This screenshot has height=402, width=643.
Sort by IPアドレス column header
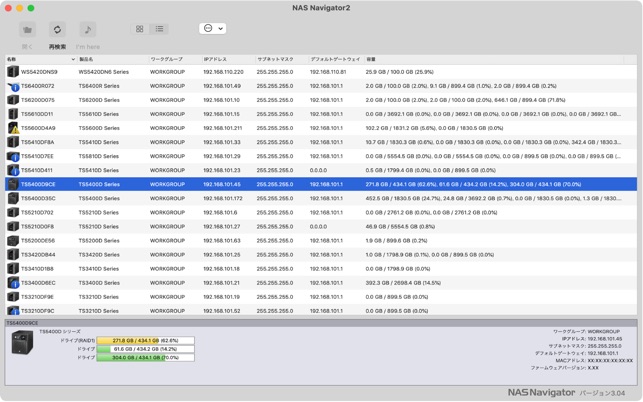[215, 59]
